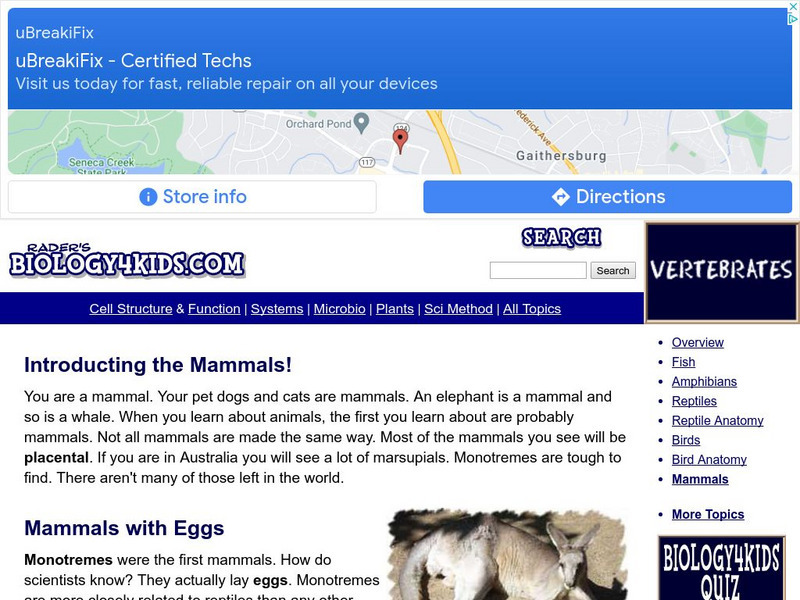The width and height of the screenshot is (800, 600).
Task: Close the uBreakiFix ad with the X icon
Action: pyautogui.click(x=792, y=7)
